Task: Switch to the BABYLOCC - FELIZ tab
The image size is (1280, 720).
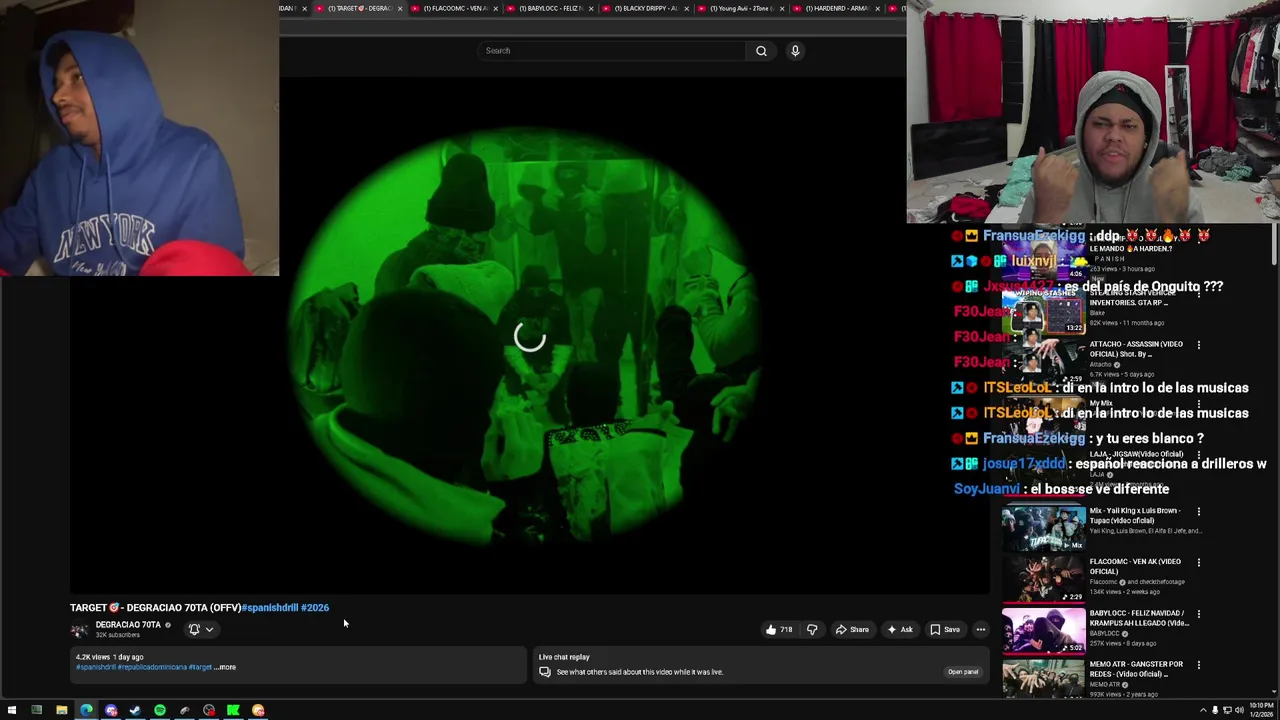Action: 549,8
